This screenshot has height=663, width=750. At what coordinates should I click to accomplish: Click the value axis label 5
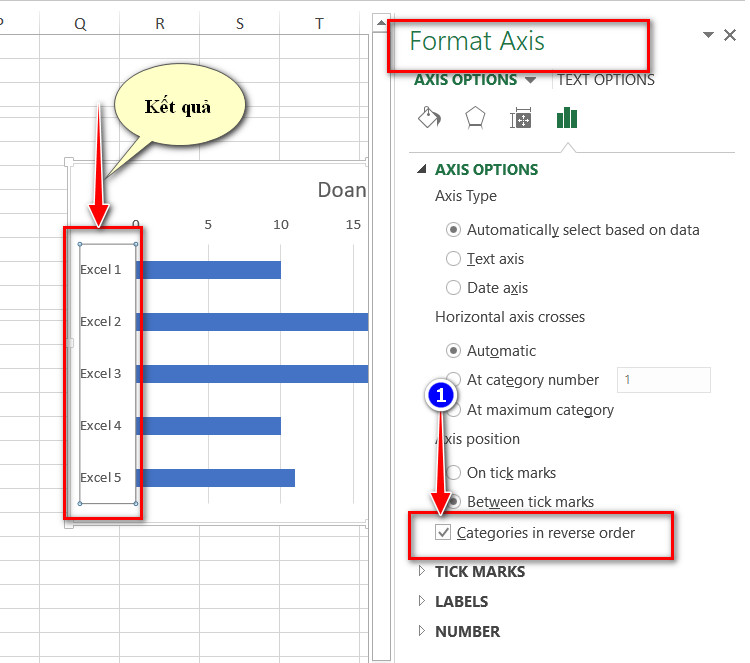coord(208,224)
